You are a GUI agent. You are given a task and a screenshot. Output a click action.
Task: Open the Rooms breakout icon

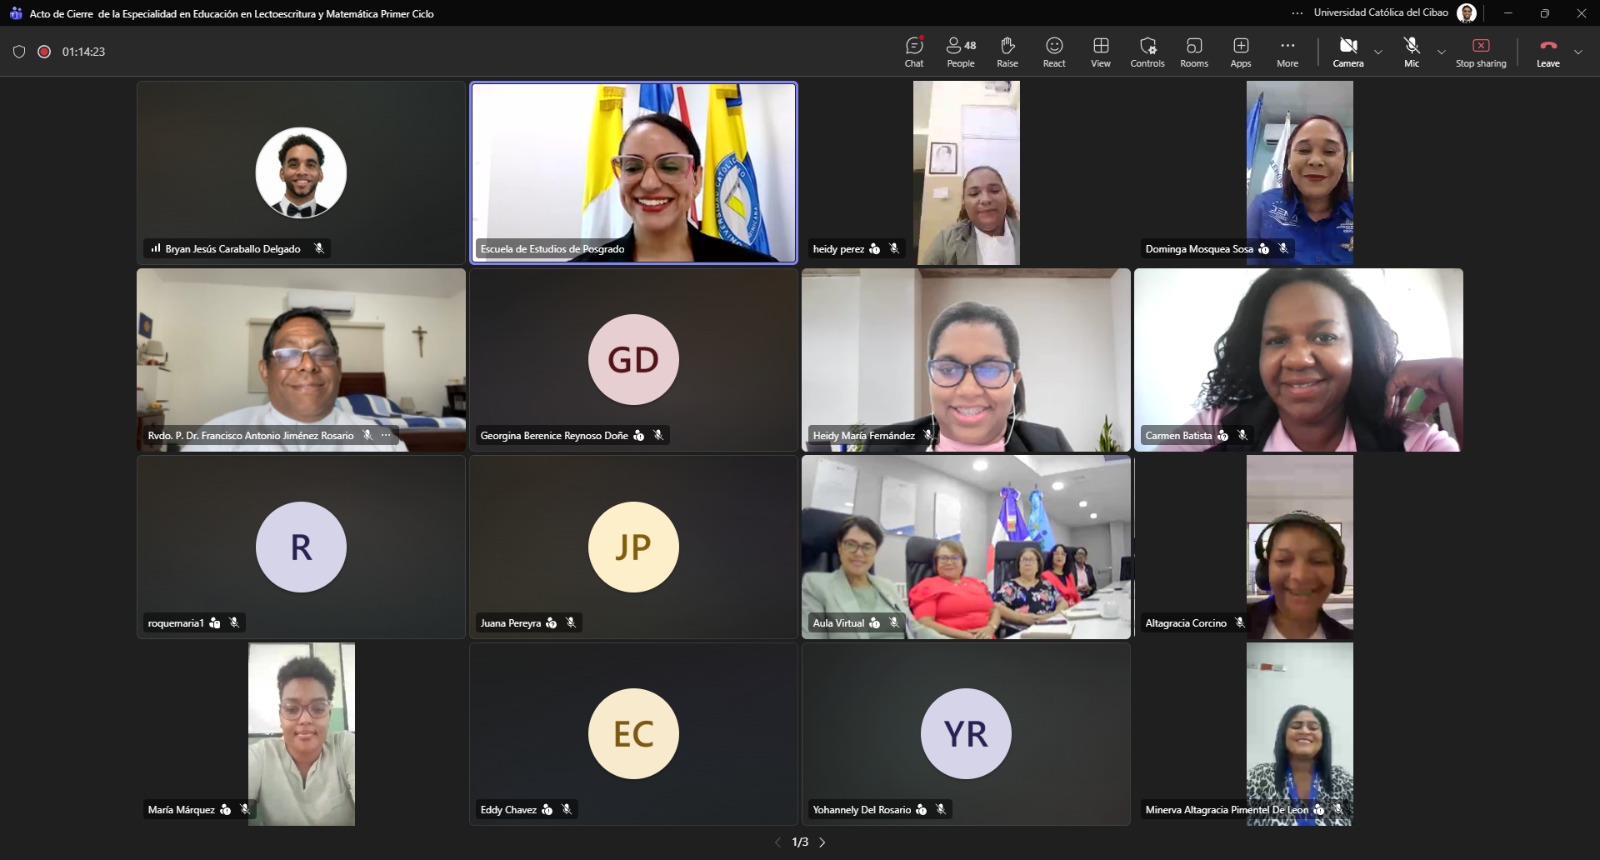[1194, 51]
